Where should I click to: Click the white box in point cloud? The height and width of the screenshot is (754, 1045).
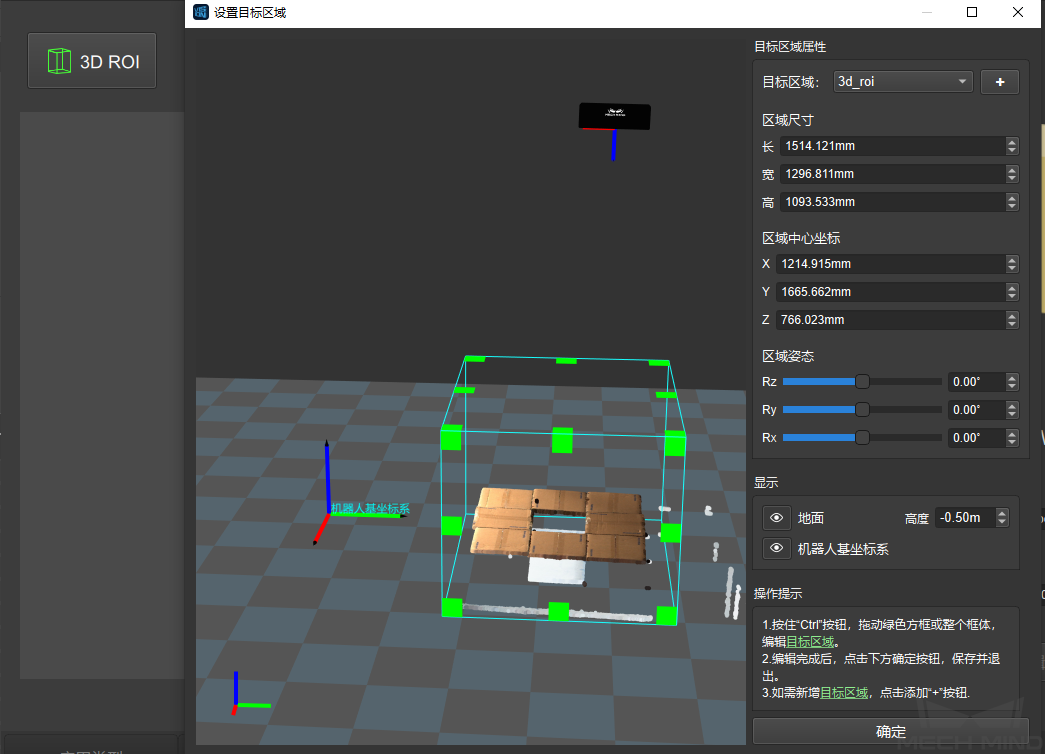[555, 570]
